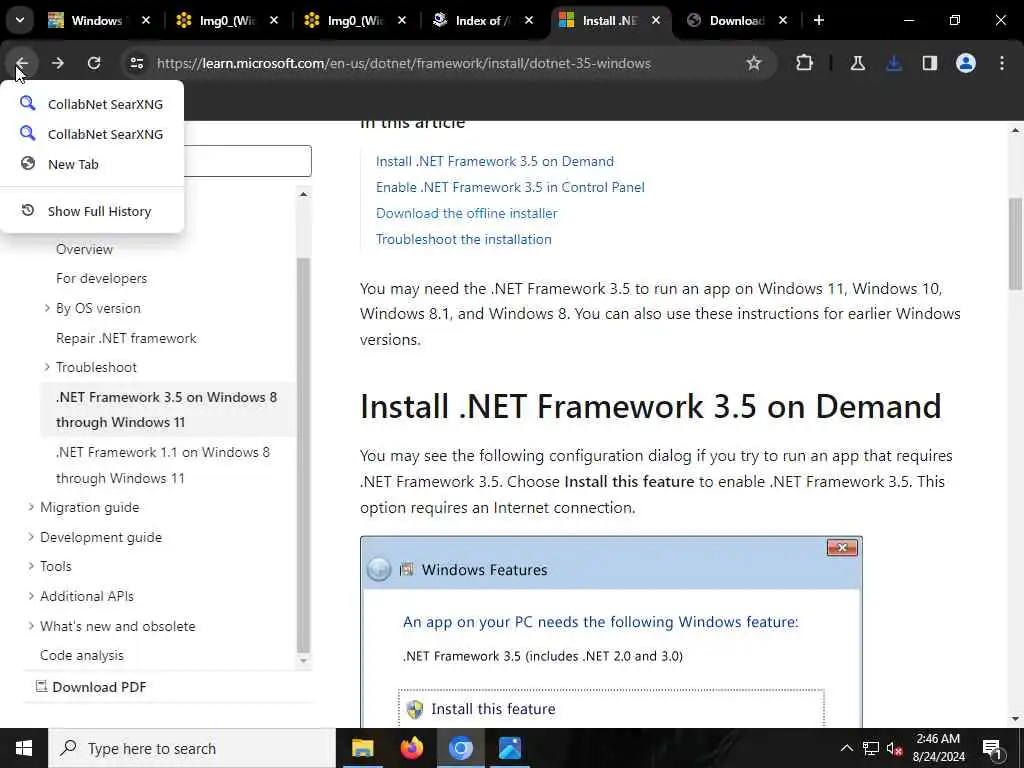Screen dimensions: 1024x768
Task: Click the page vertical scrollbar thumb
Action: 1015,243
